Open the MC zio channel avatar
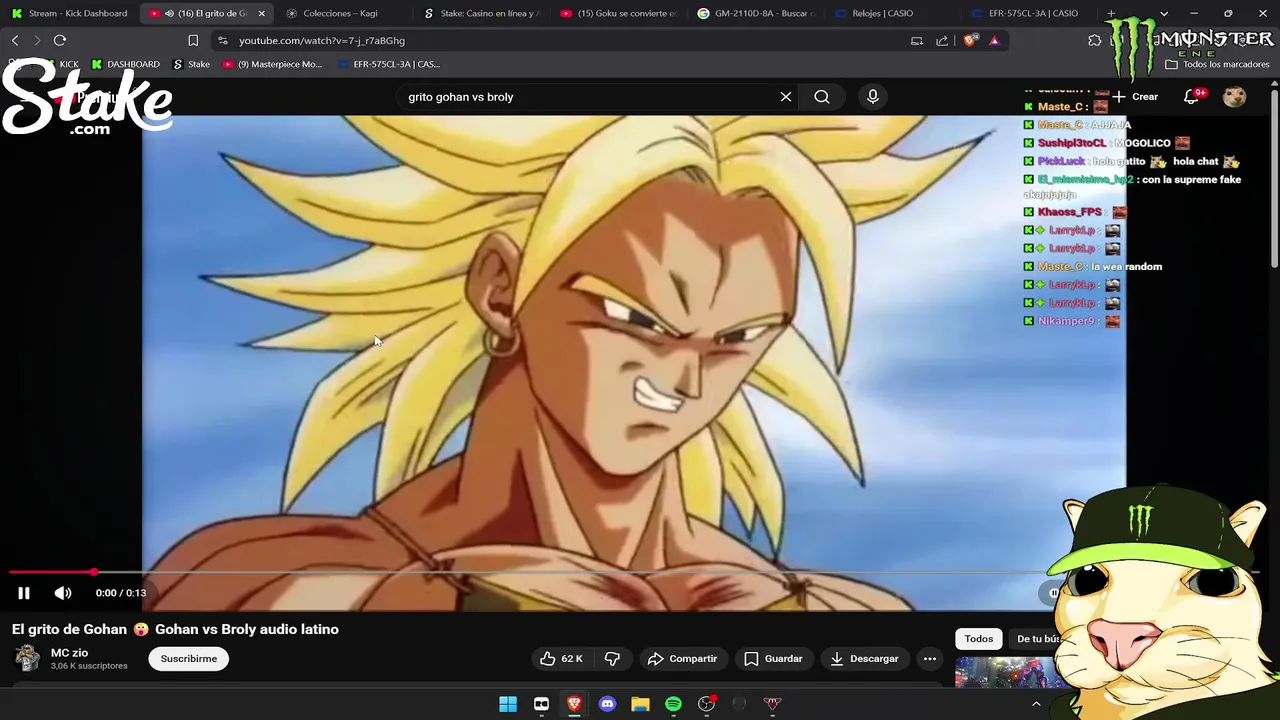Viewport: 1280px width, 720px height. tap(27, 658)
